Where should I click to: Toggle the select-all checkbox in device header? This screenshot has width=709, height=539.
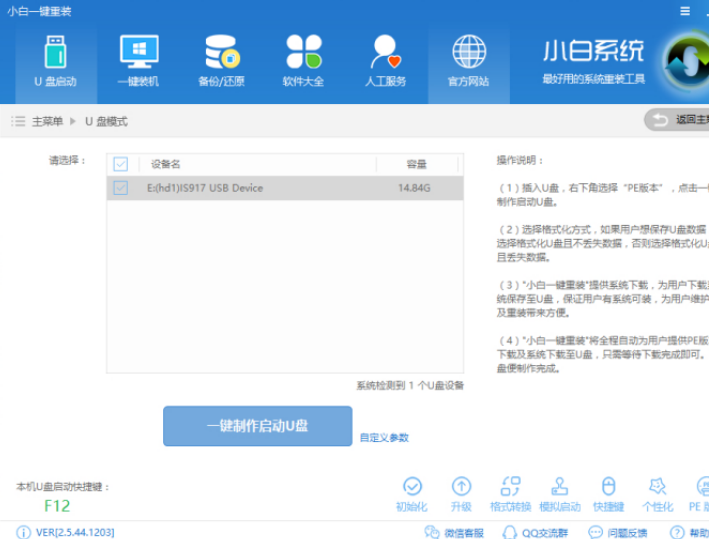[x=121, y=164]
